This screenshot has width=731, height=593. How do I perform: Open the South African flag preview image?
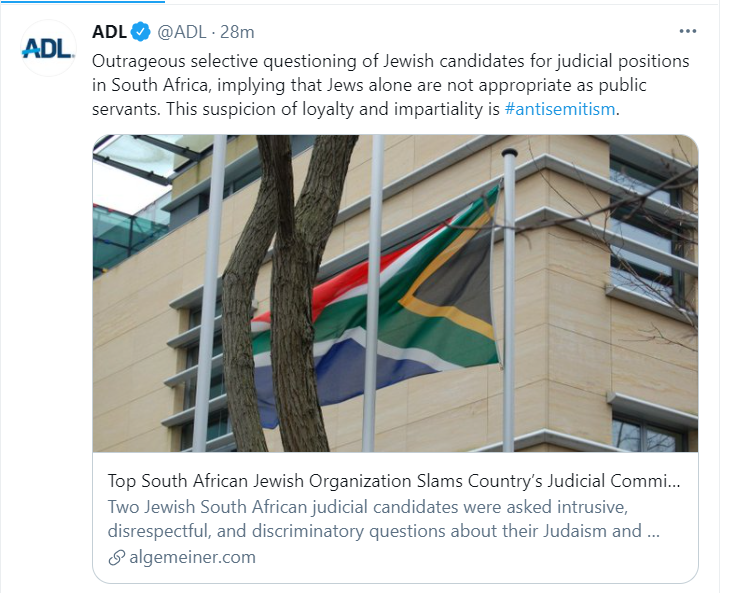[395, 293]
